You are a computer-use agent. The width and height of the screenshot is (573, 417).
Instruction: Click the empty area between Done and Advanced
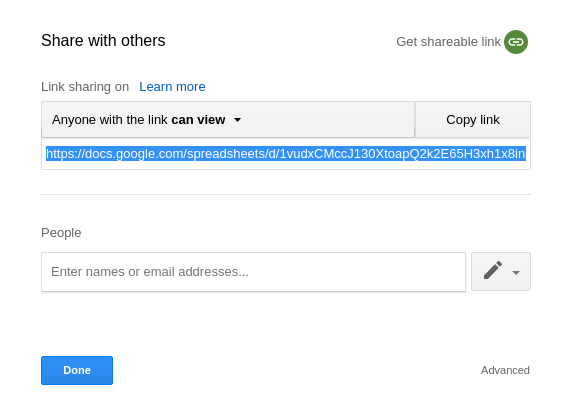coord(296,370)
